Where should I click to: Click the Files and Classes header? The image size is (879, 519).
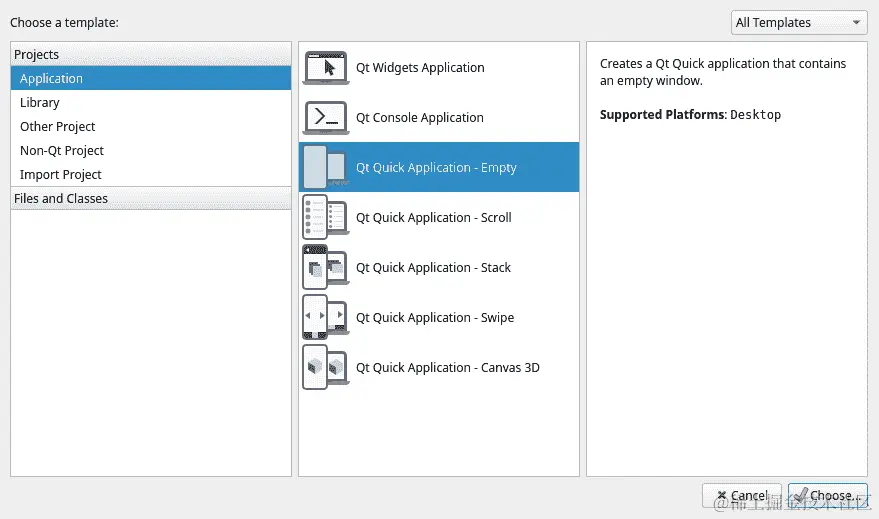coord(151,198)
